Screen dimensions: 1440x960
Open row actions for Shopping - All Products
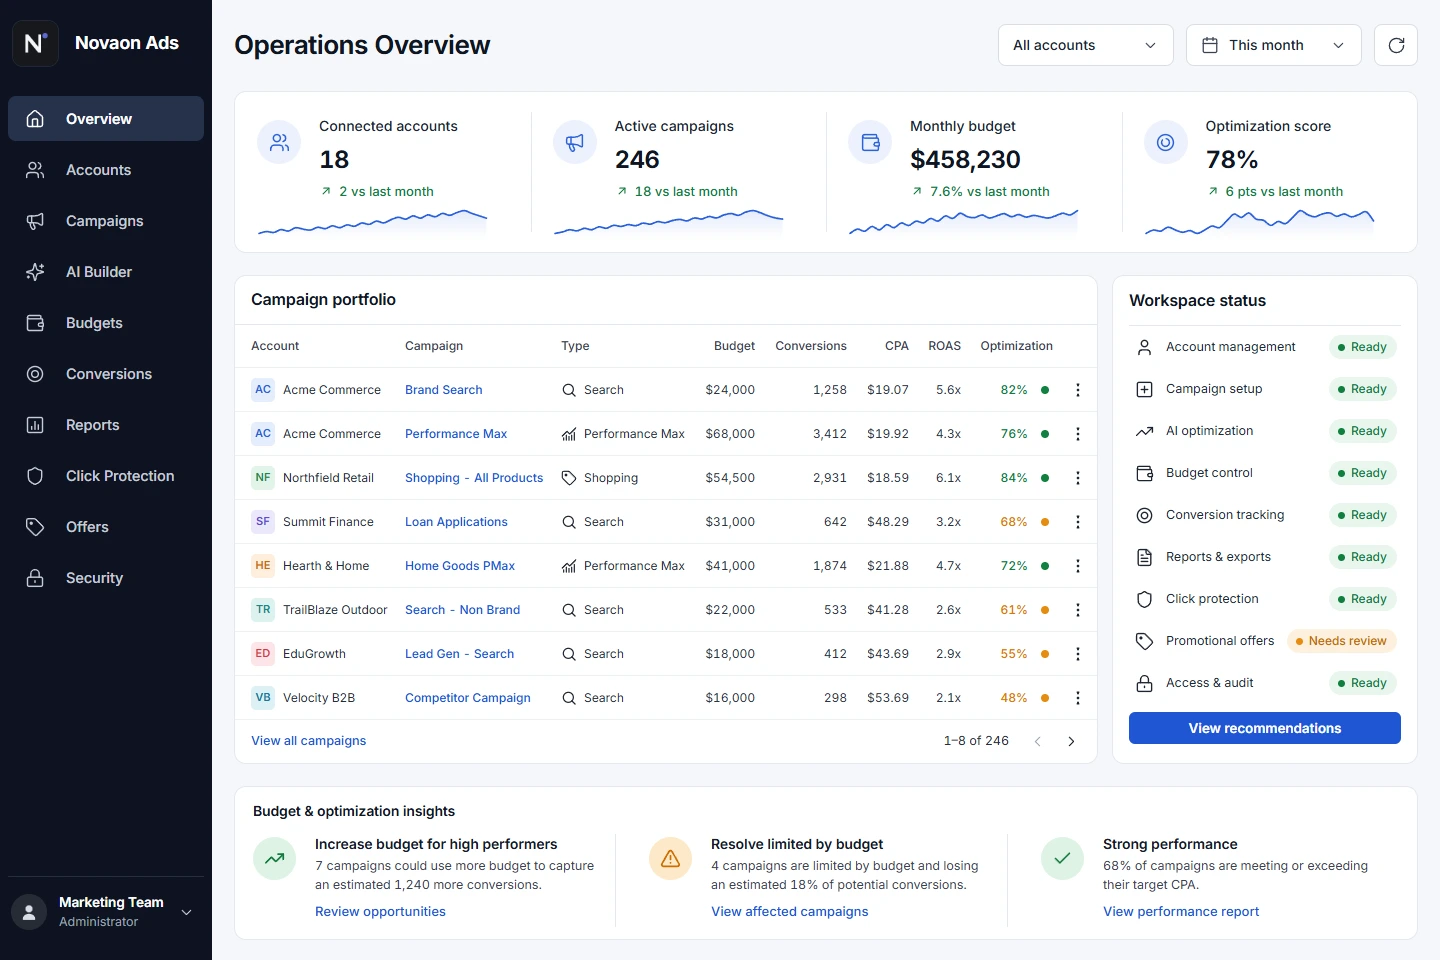[x=1078, y=478]
